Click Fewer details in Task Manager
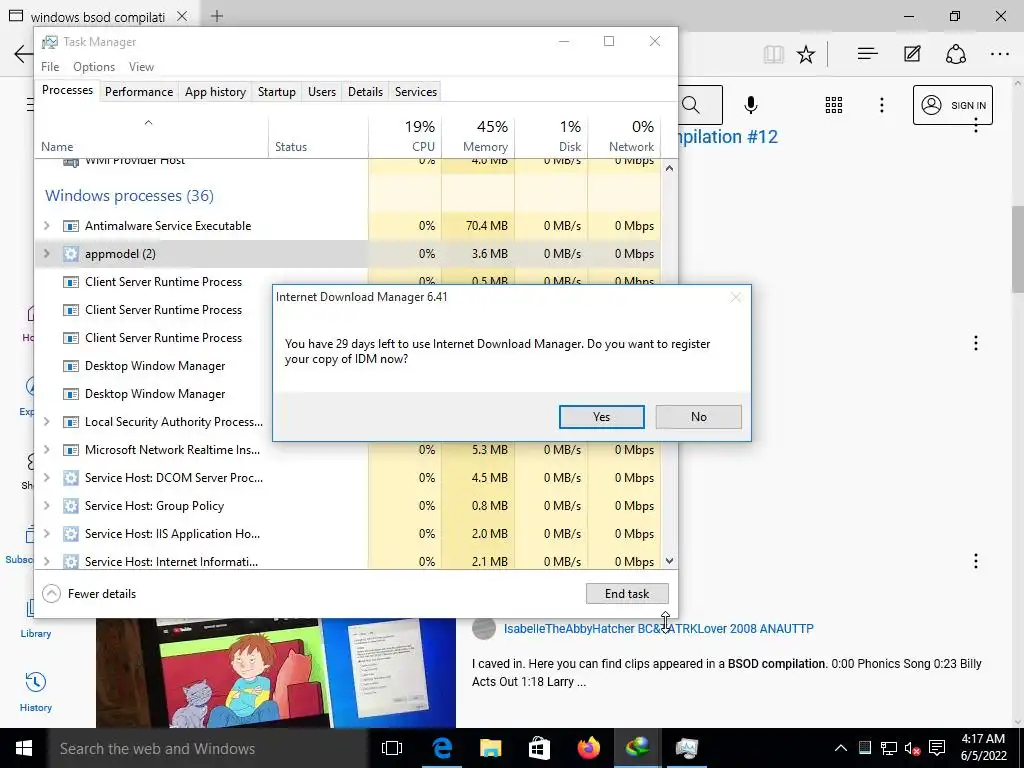Viewport: 1024px width, 768px height. point(89,594)
